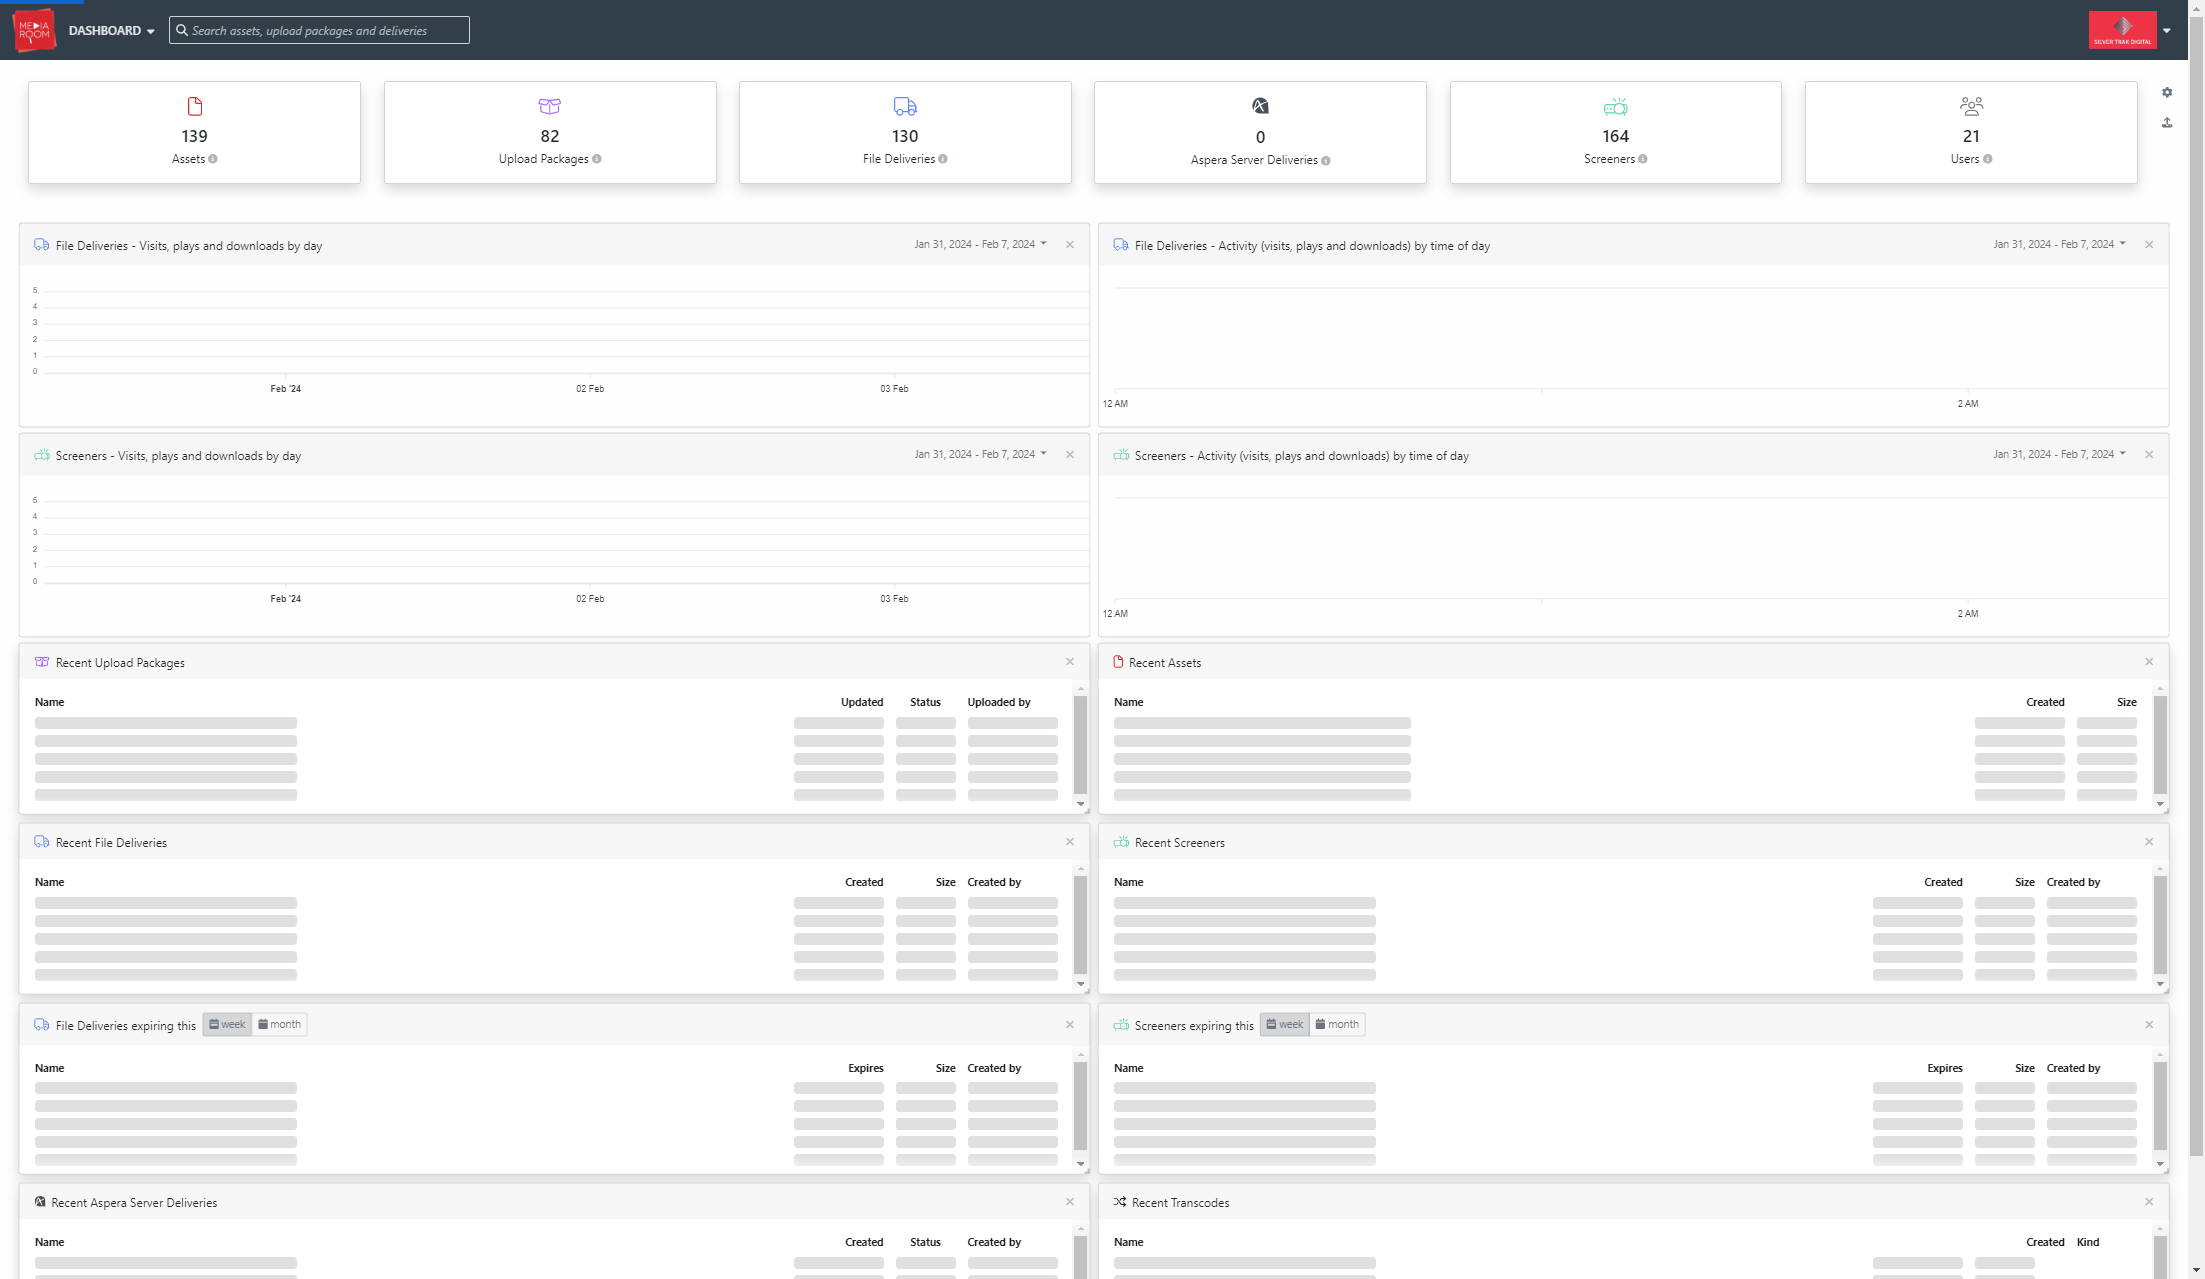Close Recent File Deliveries widget
This screenshot has width=2205, height=1279.
click(x=1070, y=841)
